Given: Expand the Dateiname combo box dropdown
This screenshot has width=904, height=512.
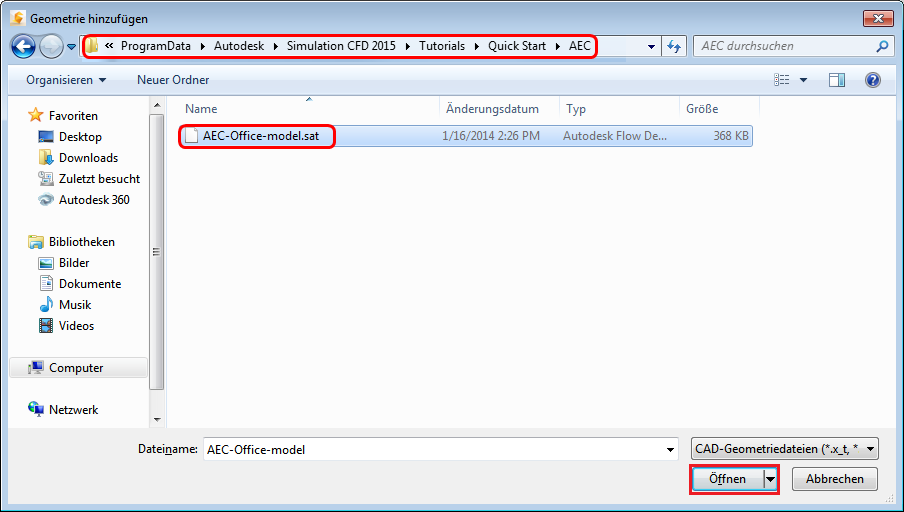Looking at the screenshot, I should [670, 449].
